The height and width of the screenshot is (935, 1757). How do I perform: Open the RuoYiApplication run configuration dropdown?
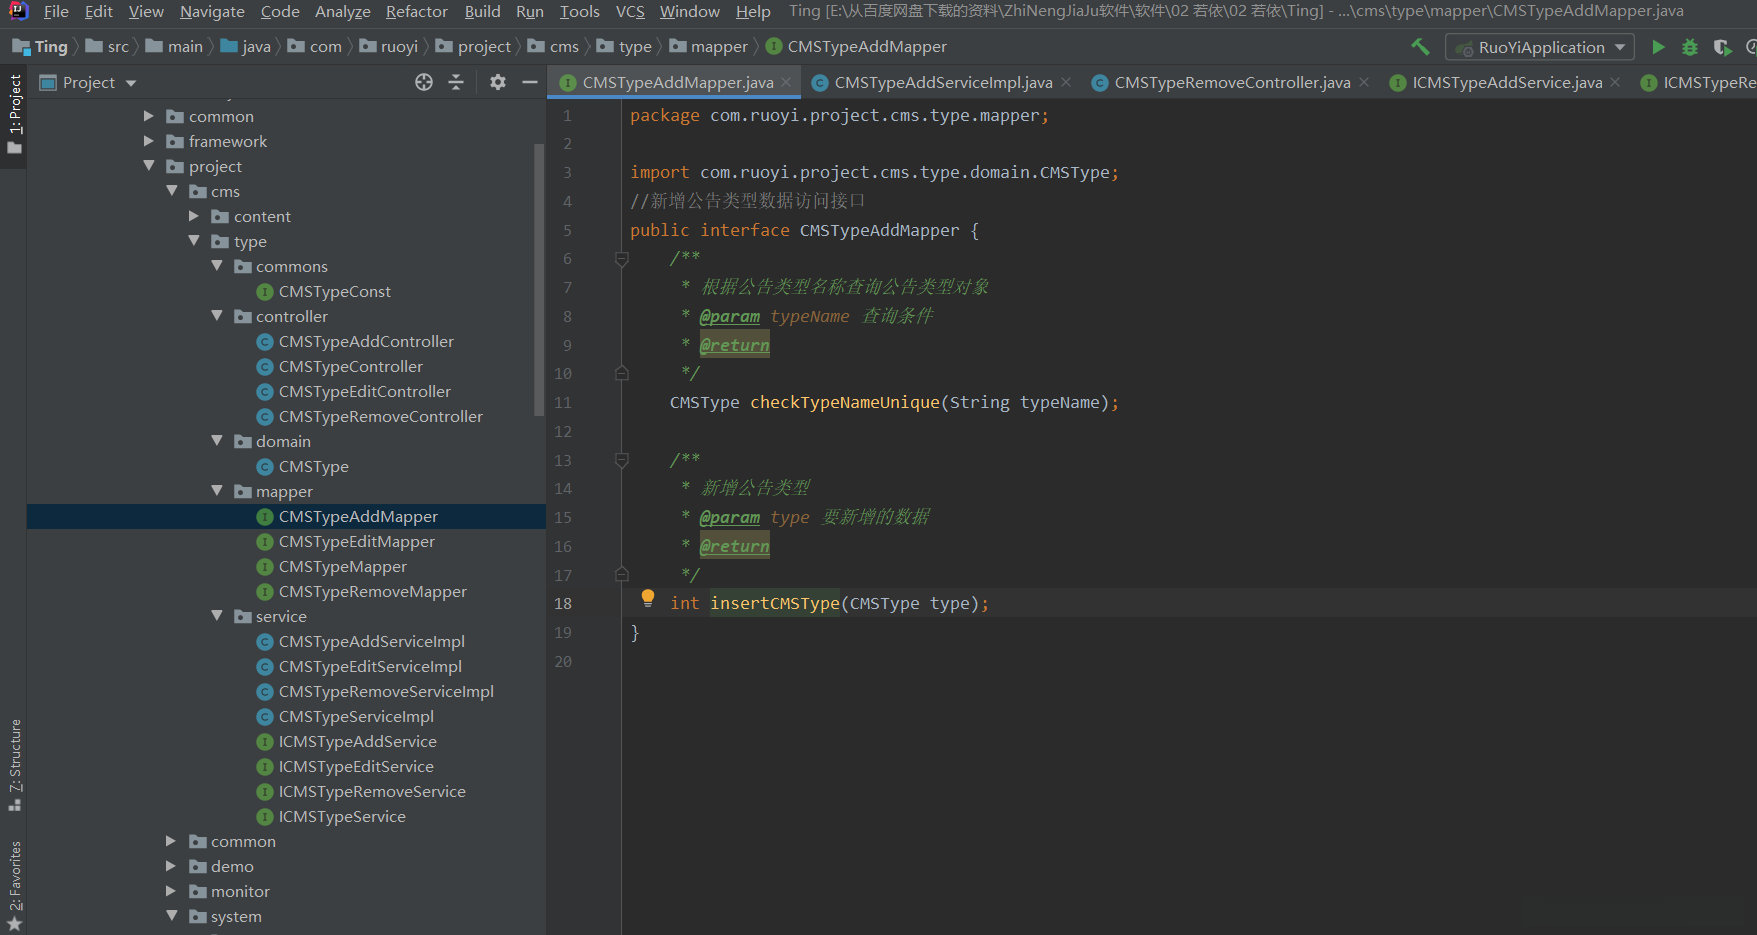(1540, 48)
